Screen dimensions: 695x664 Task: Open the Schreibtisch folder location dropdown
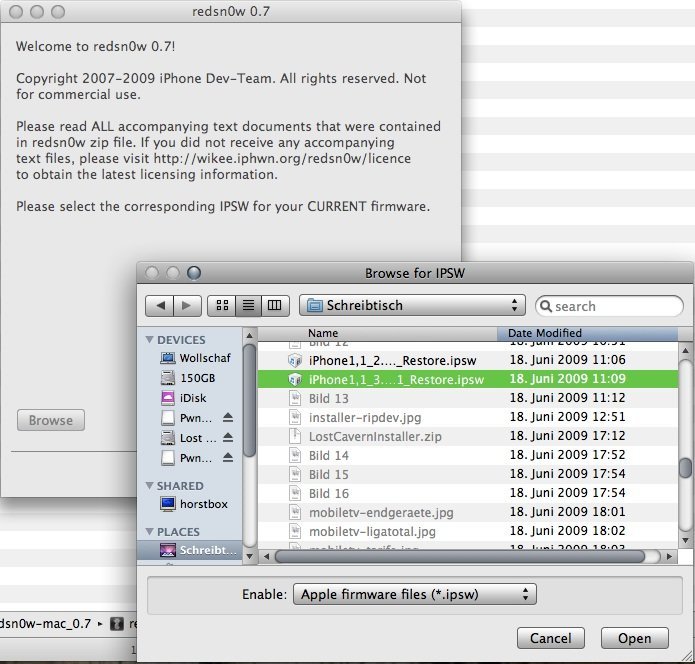[412, 305]
